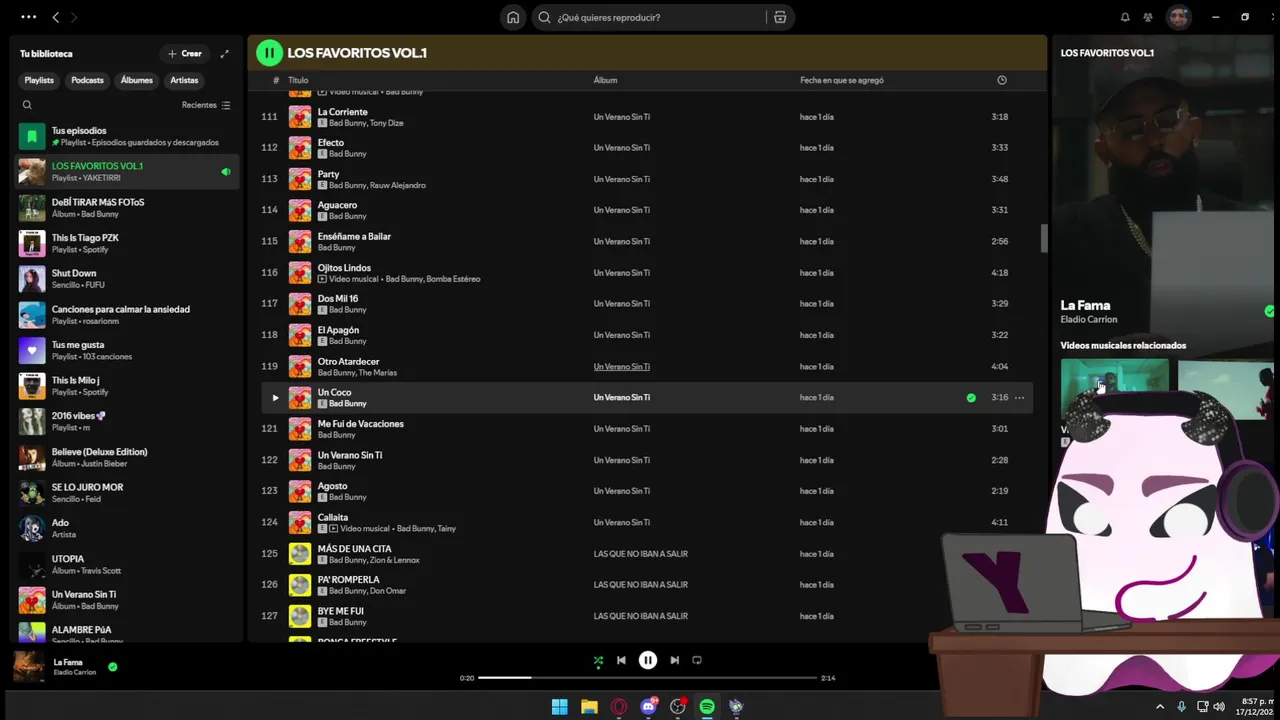Go forward with the right arrow
1280x720 pixels.
tap(74, 17)
